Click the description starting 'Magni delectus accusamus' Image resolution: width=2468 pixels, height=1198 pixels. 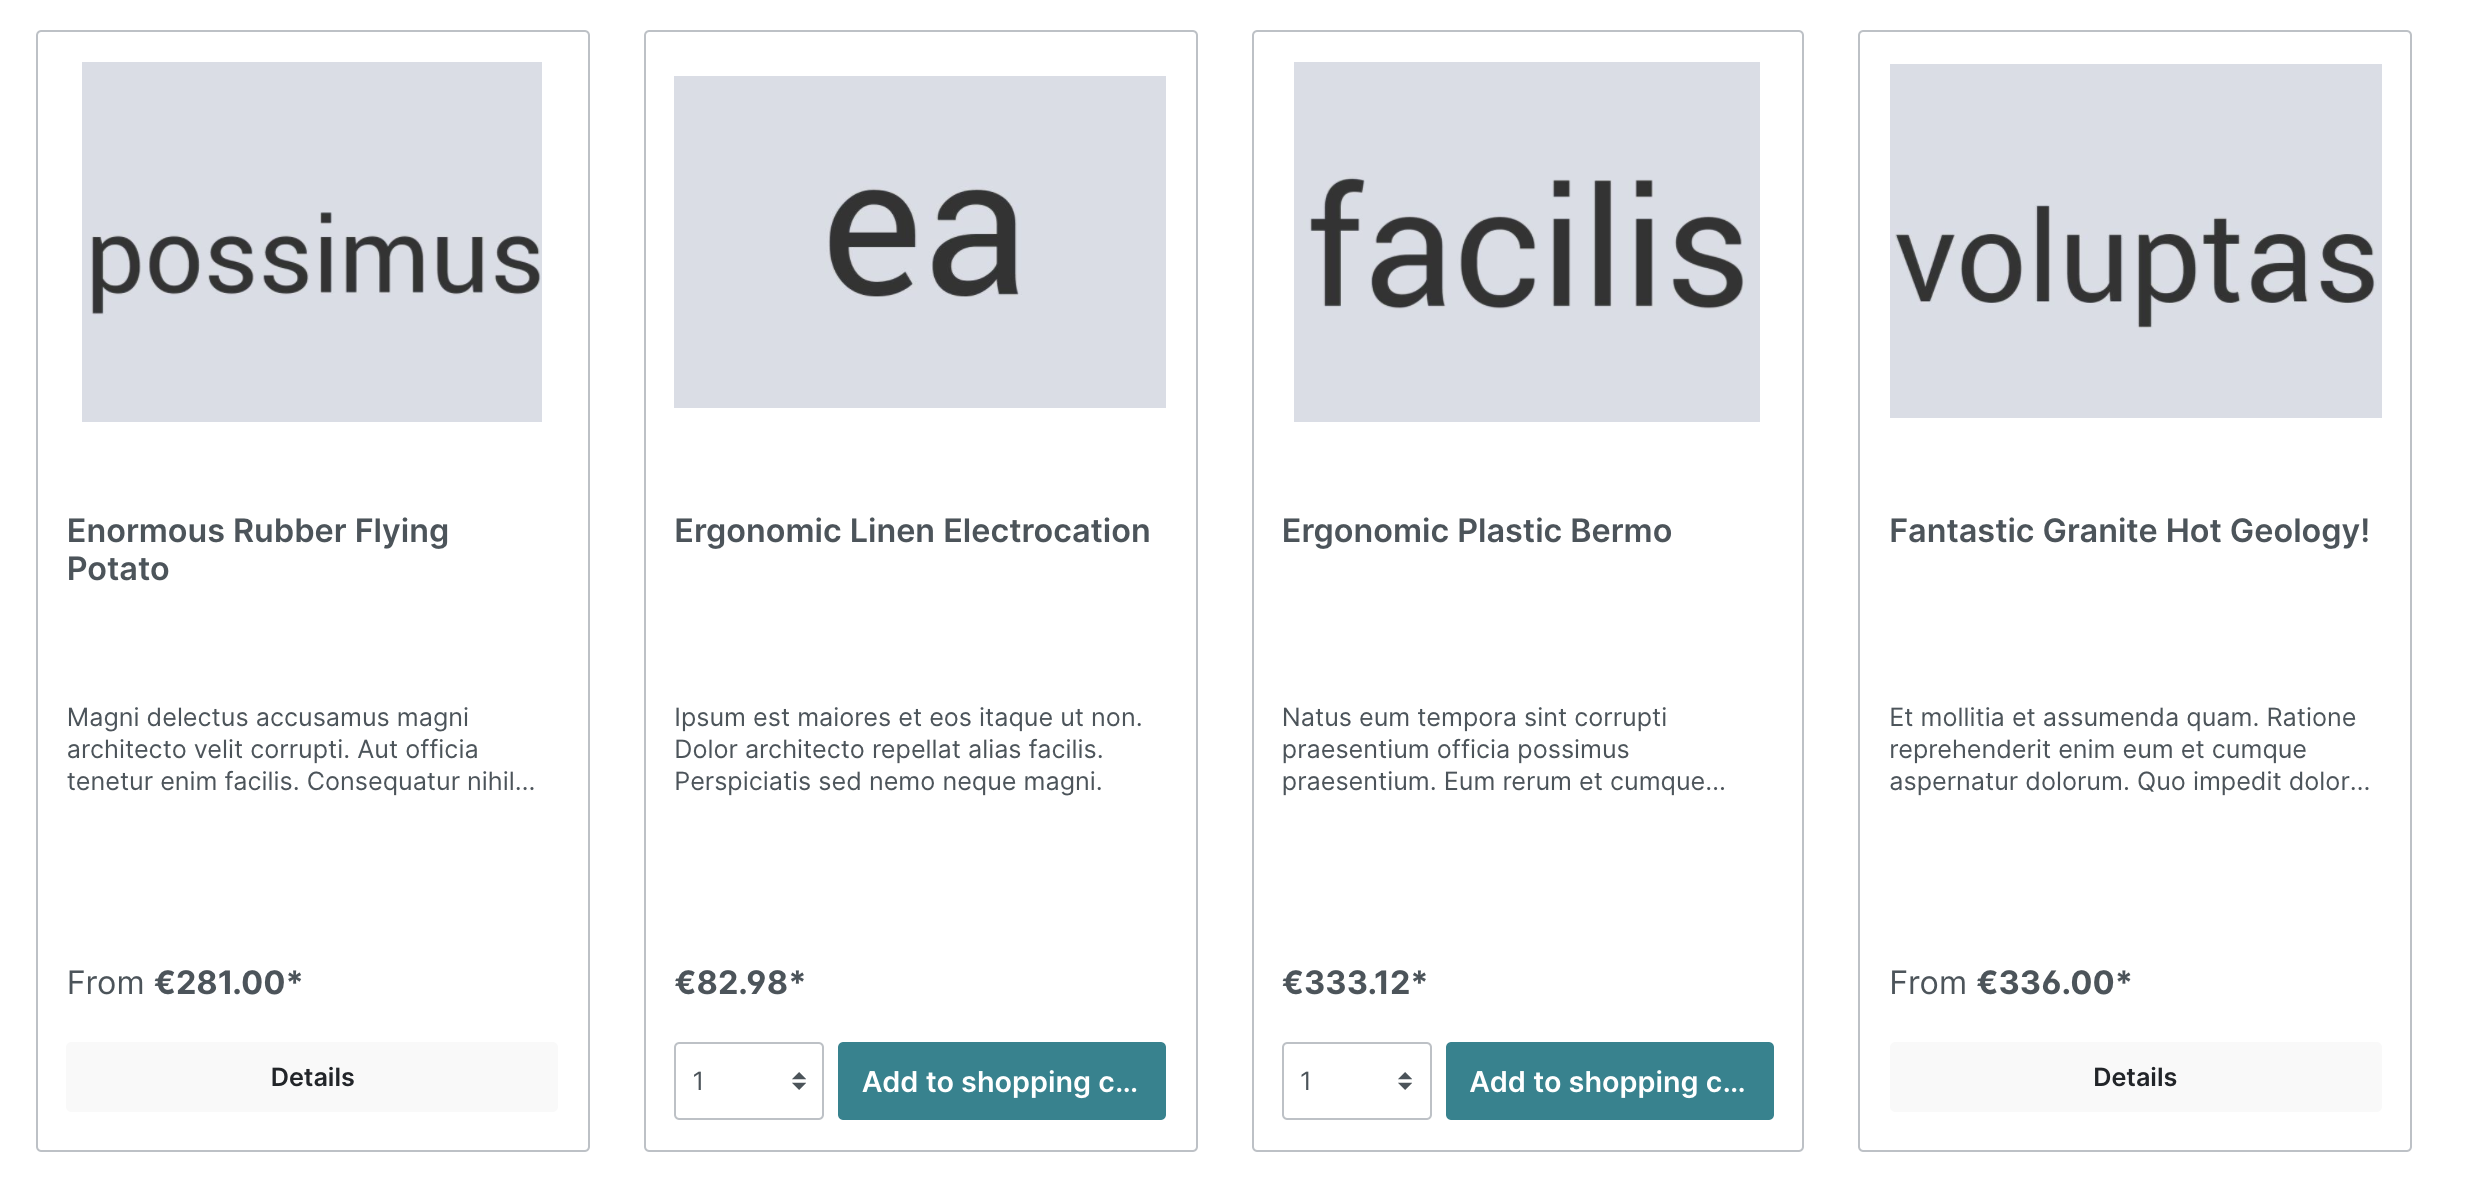(301, 749)
